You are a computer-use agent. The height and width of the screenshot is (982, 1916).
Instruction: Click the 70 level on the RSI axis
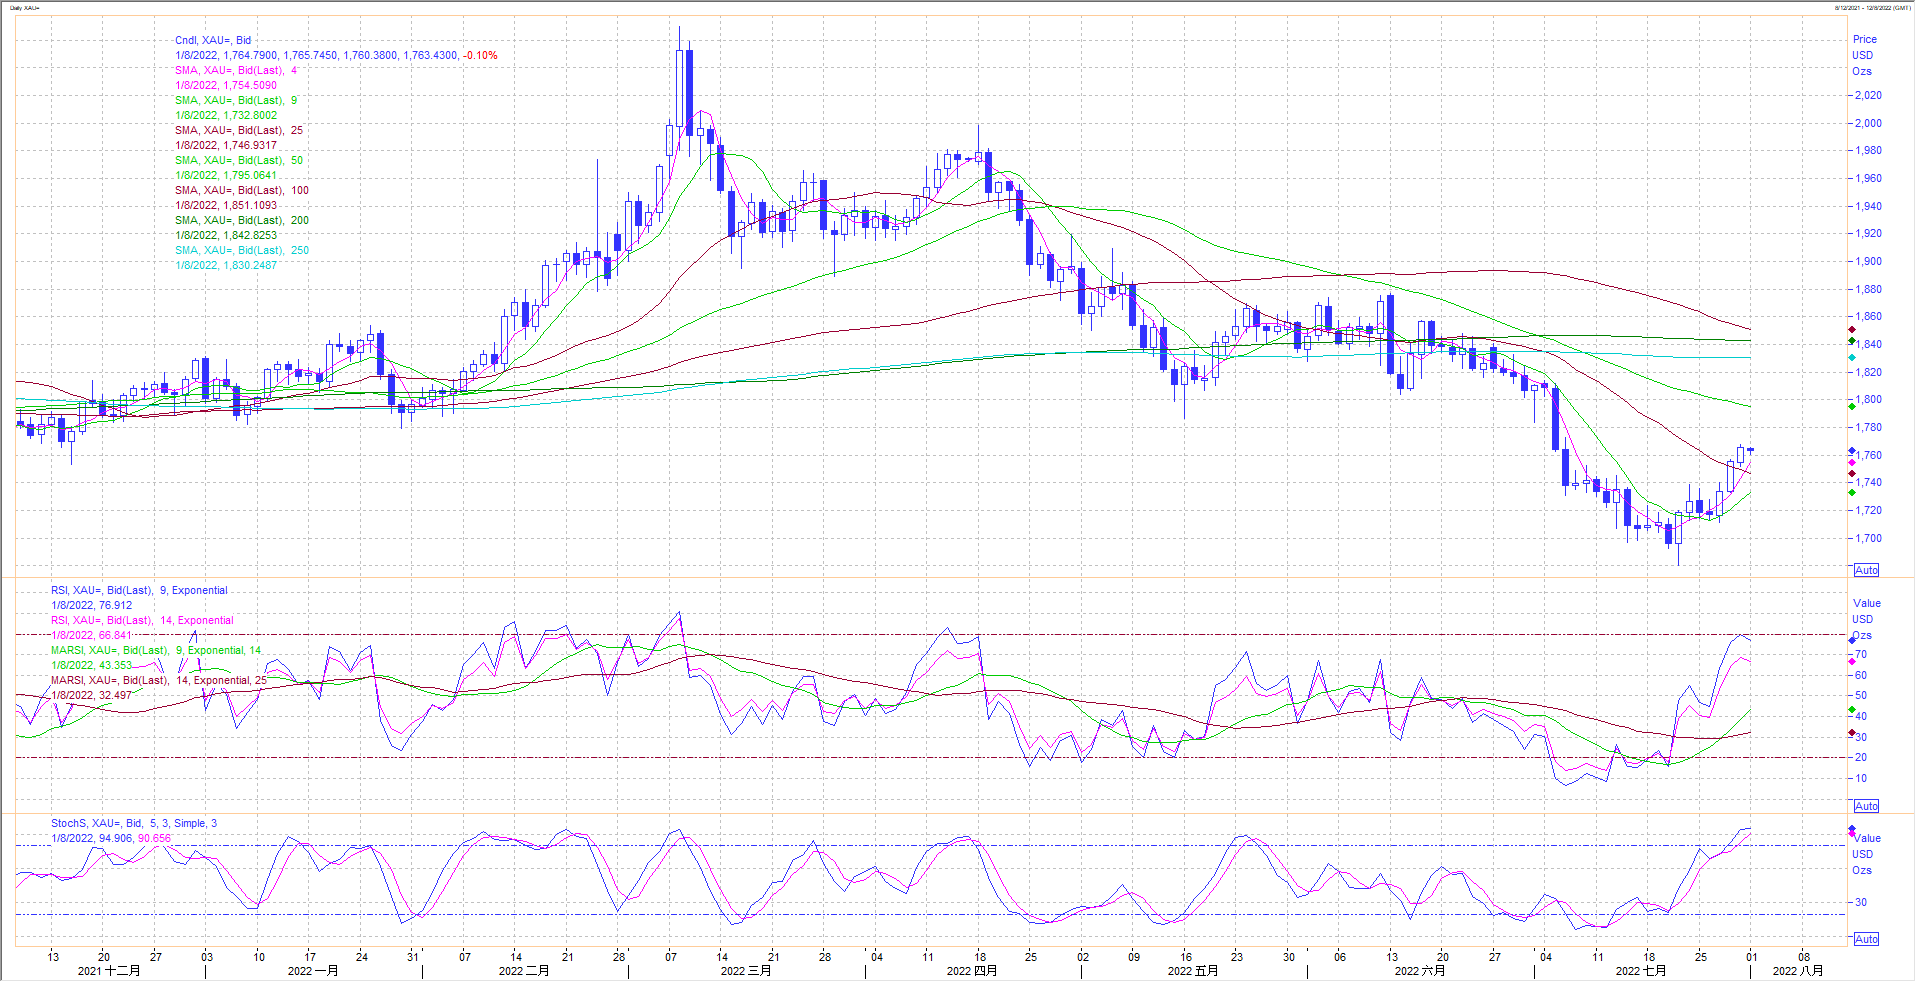[1861, 655]
